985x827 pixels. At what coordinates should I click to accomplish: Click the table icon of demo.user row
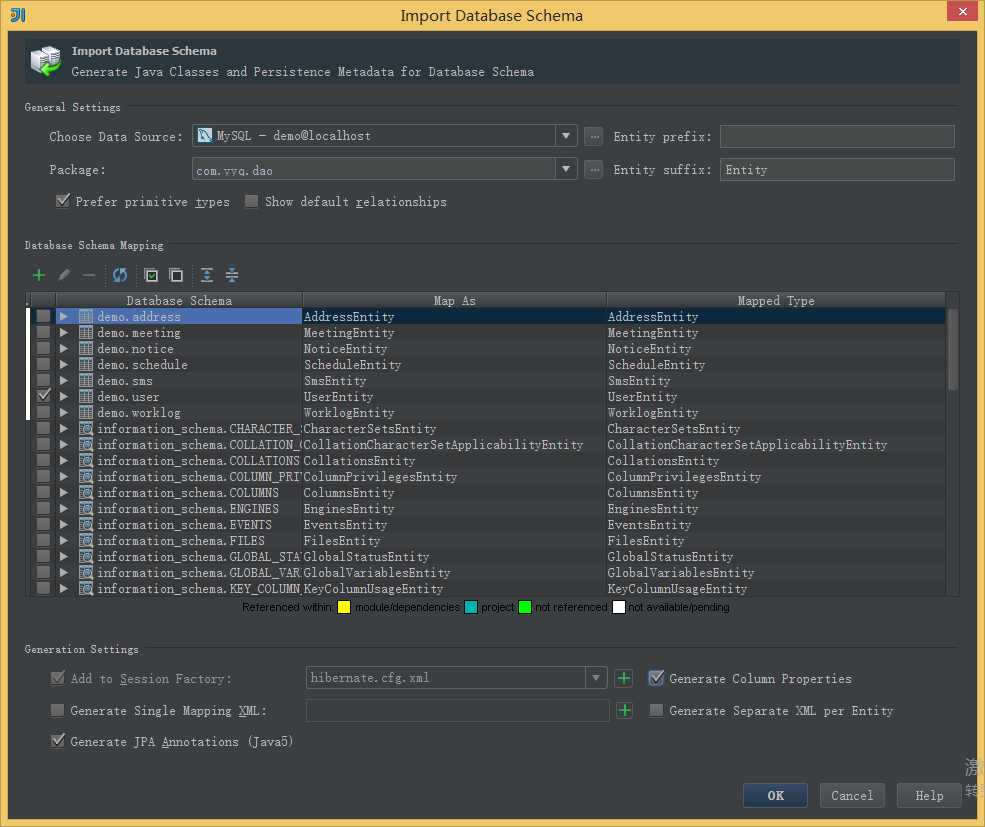tap(86, 397)
